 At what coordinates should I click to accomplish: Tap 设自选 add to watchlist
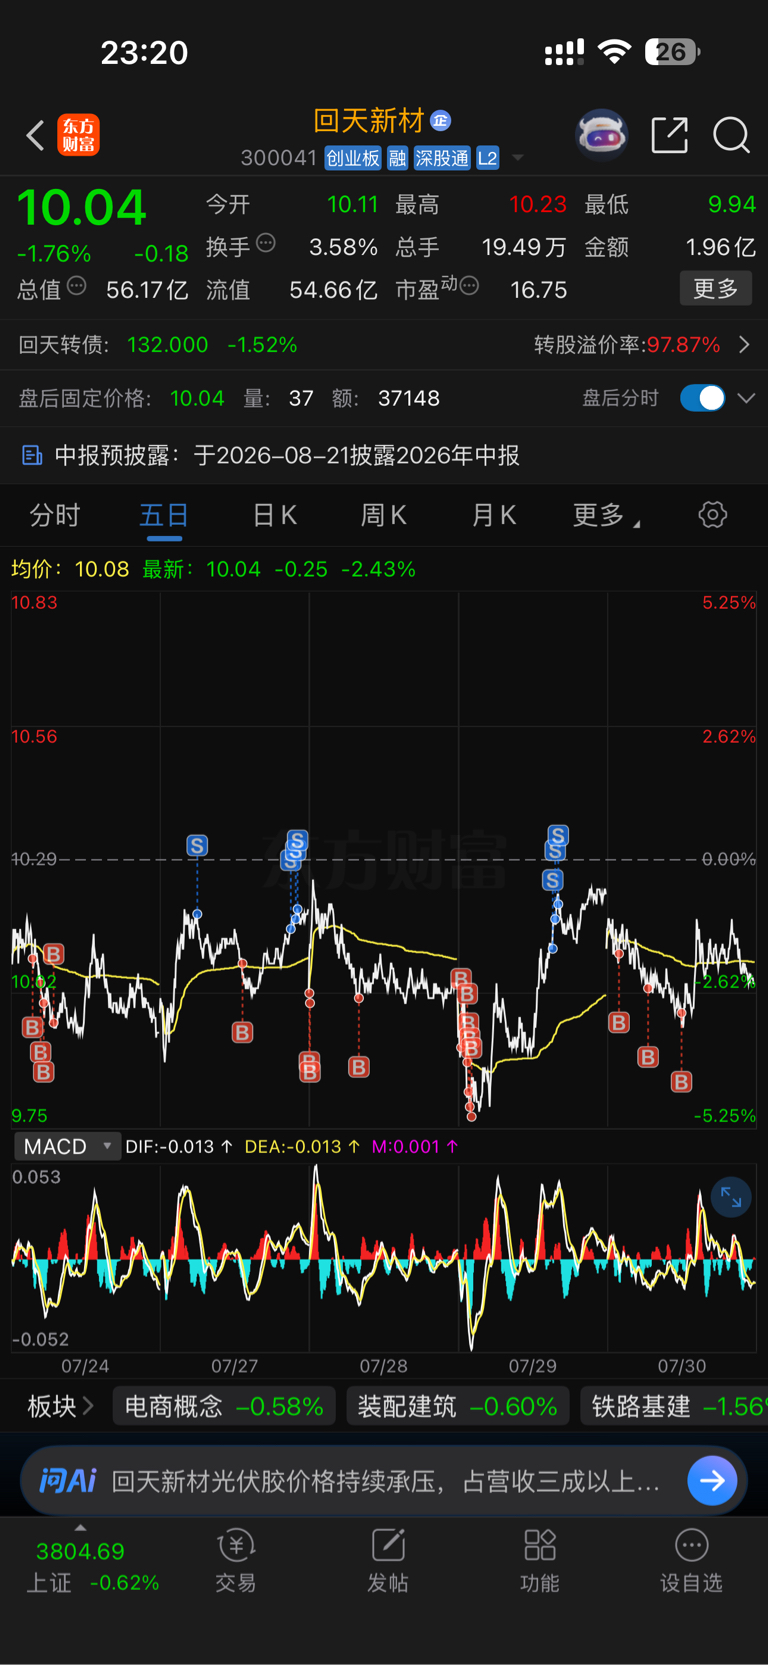[691, 1561]
